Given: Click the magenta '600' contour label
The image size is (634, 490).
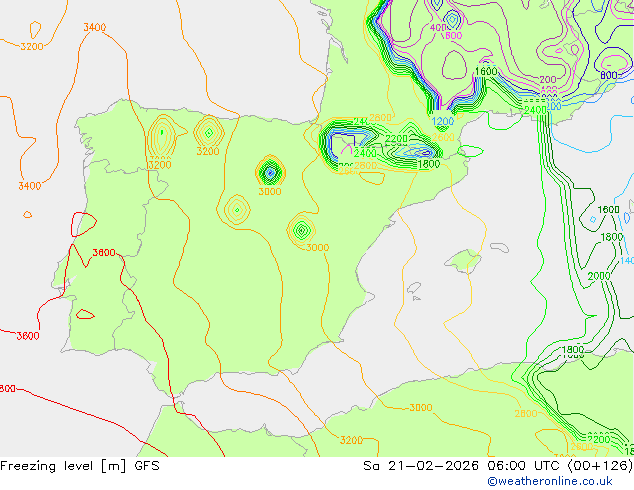Looking at the screenshot, I should [x=453, y=36].
